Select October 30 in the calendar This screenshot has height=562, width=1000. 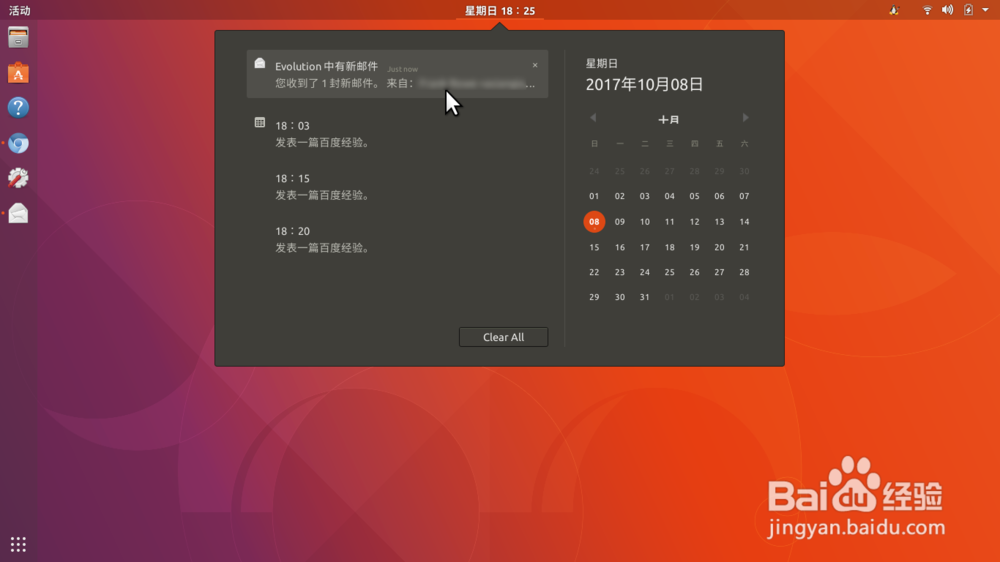coord(619,297)
